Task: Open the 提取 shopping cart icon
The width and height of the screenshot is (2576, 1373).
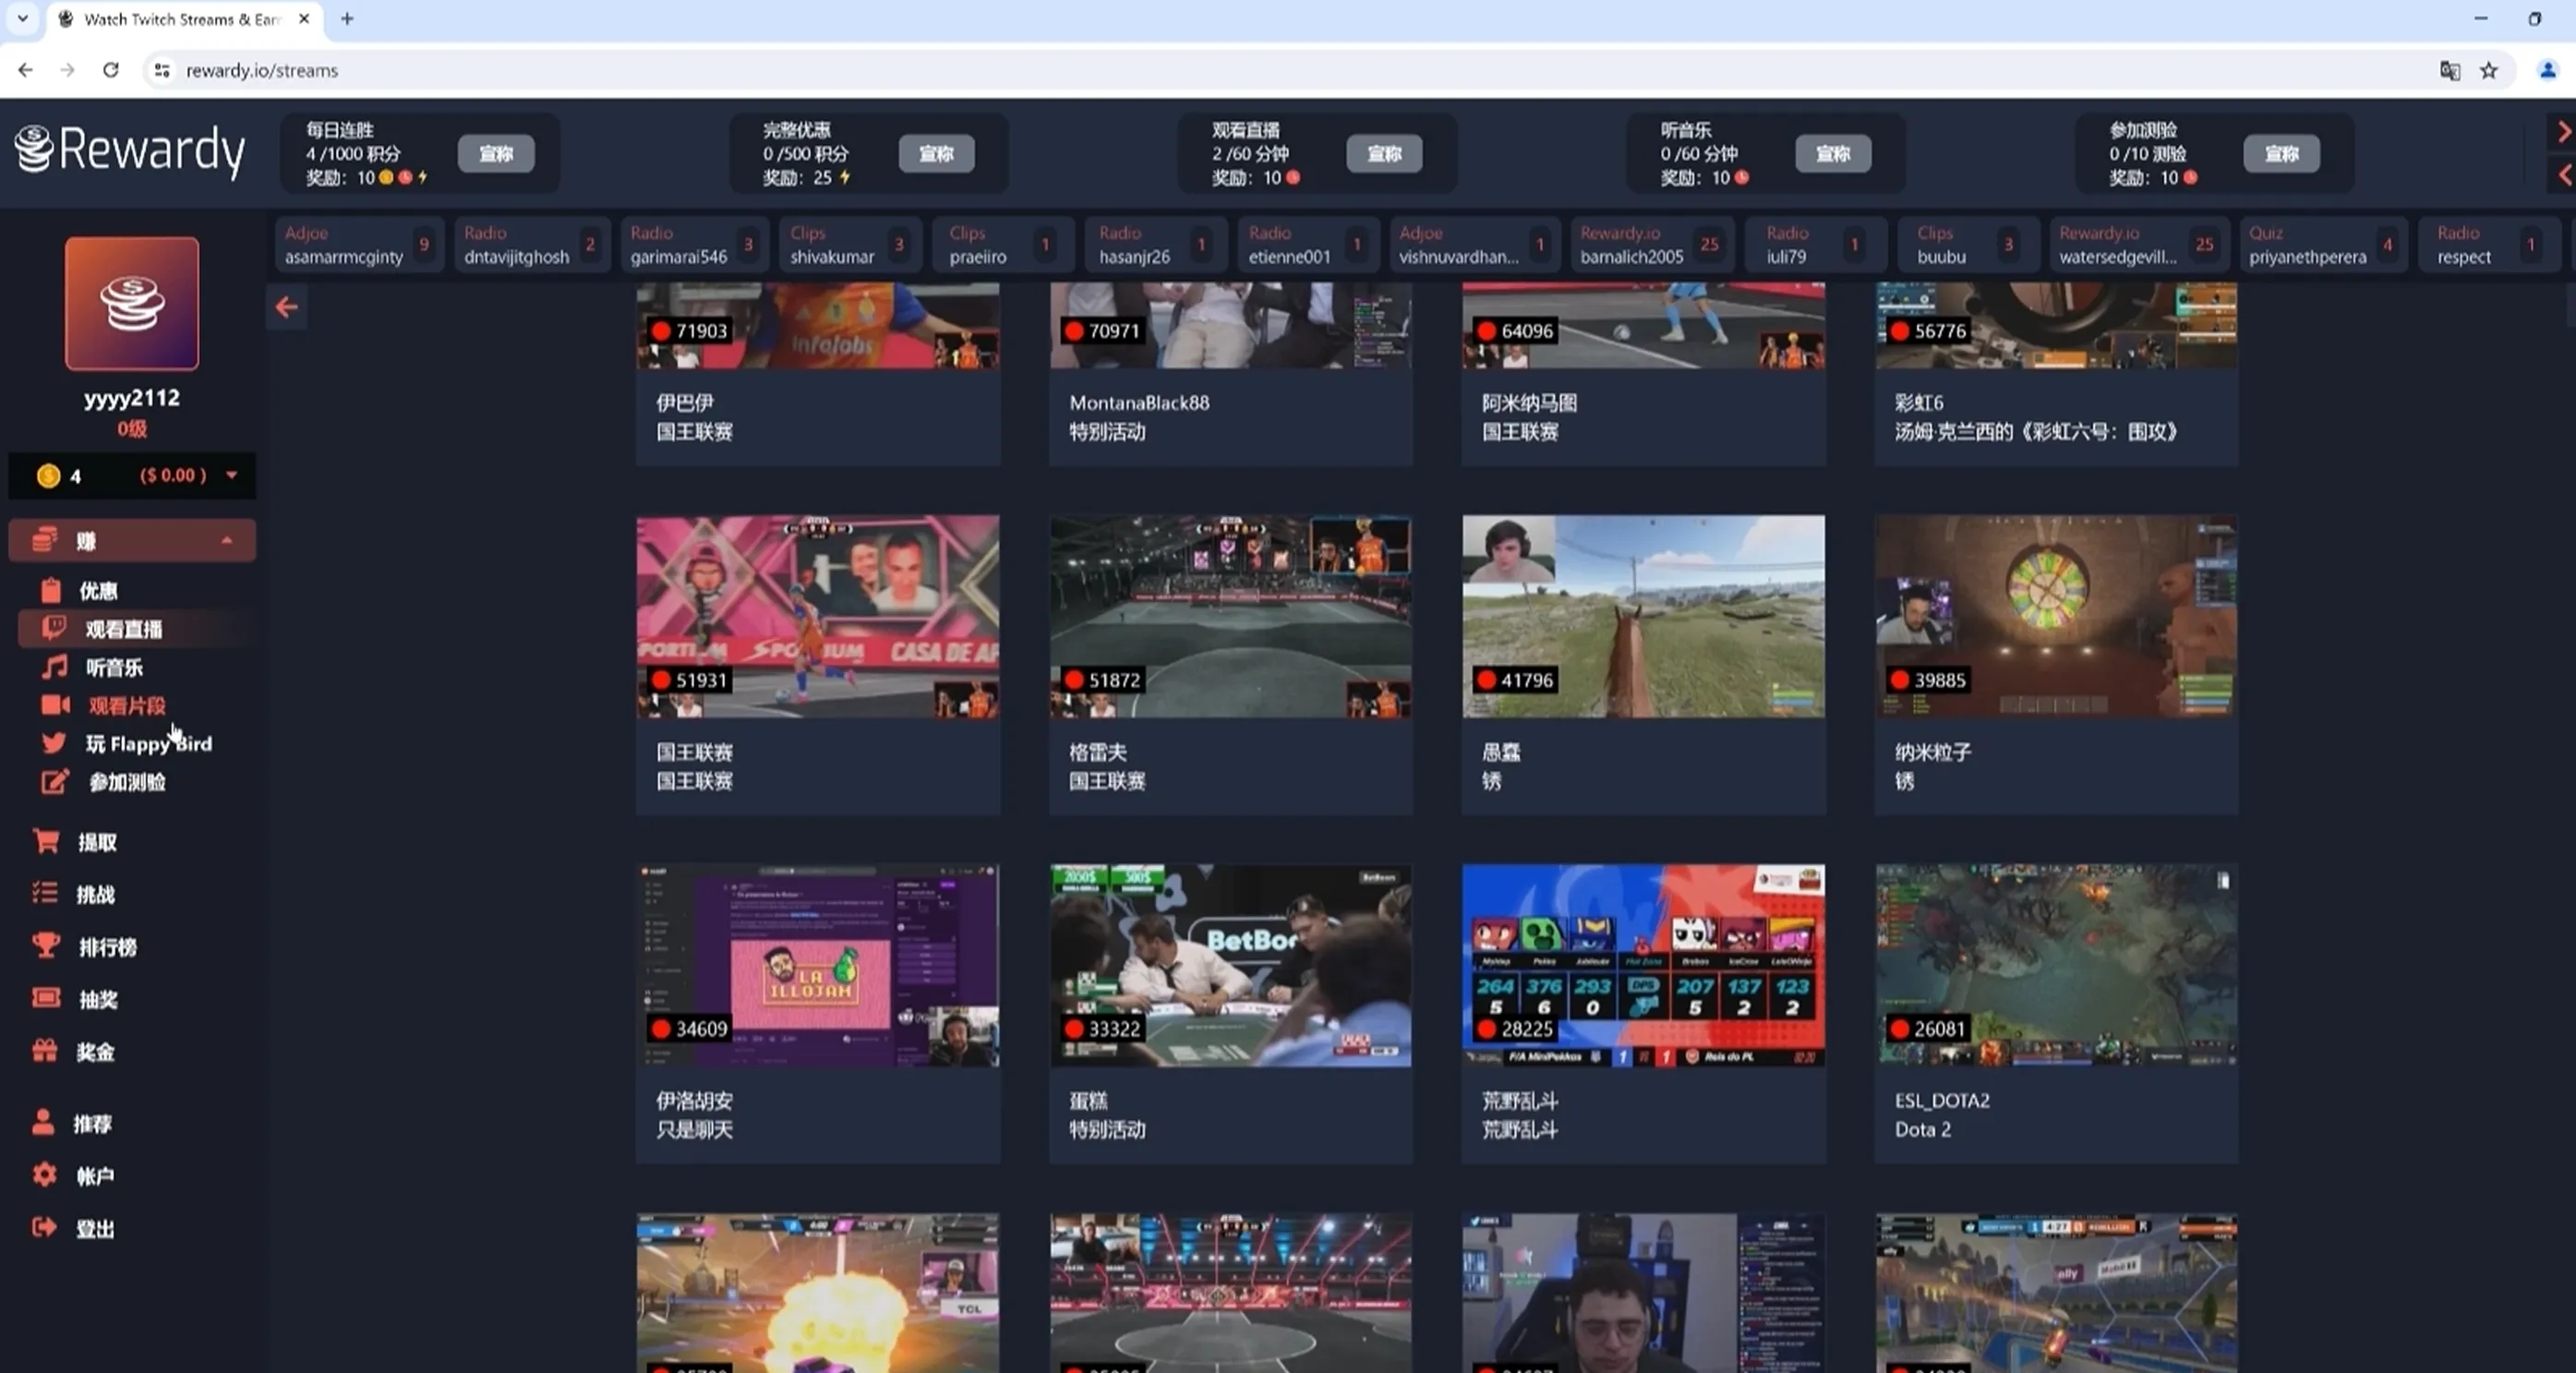Action: point(46,842)
